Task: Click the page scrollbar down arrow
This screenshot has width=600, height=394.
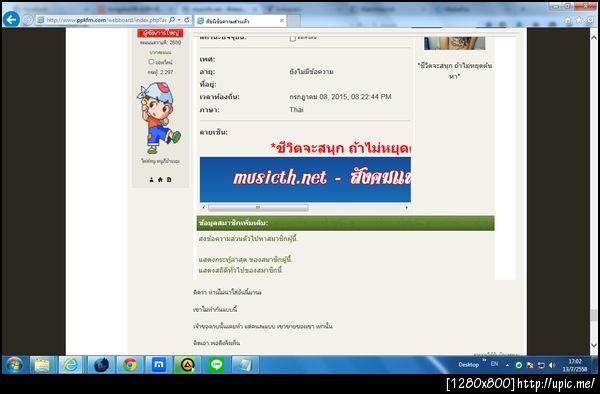Action: tap(593, 345)
